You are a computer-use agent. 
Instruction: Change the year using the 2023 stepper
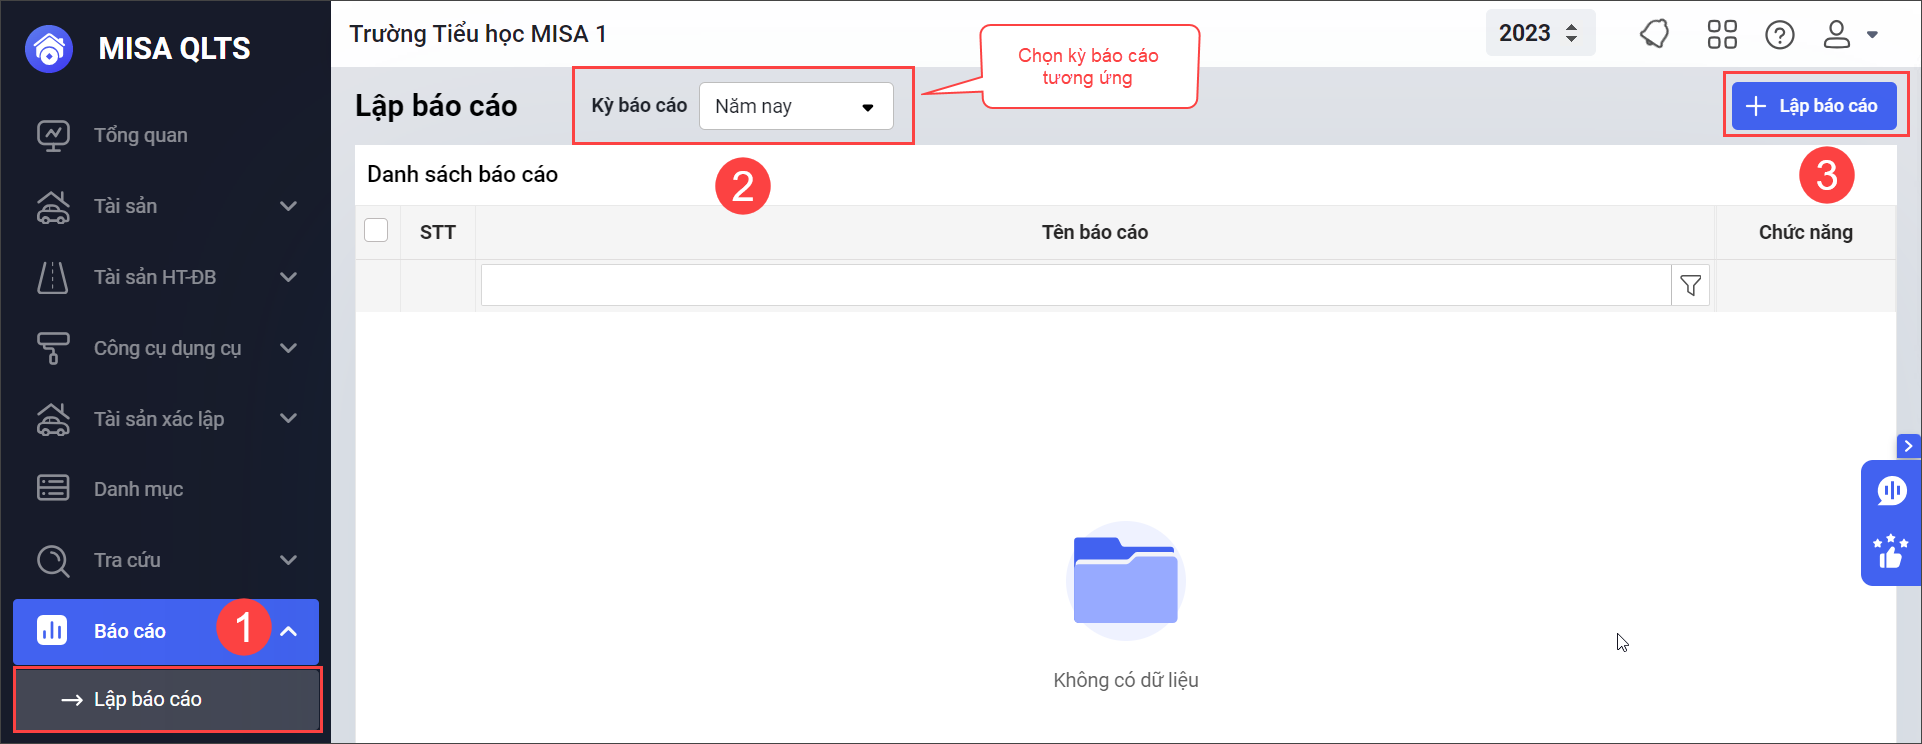1571,33
